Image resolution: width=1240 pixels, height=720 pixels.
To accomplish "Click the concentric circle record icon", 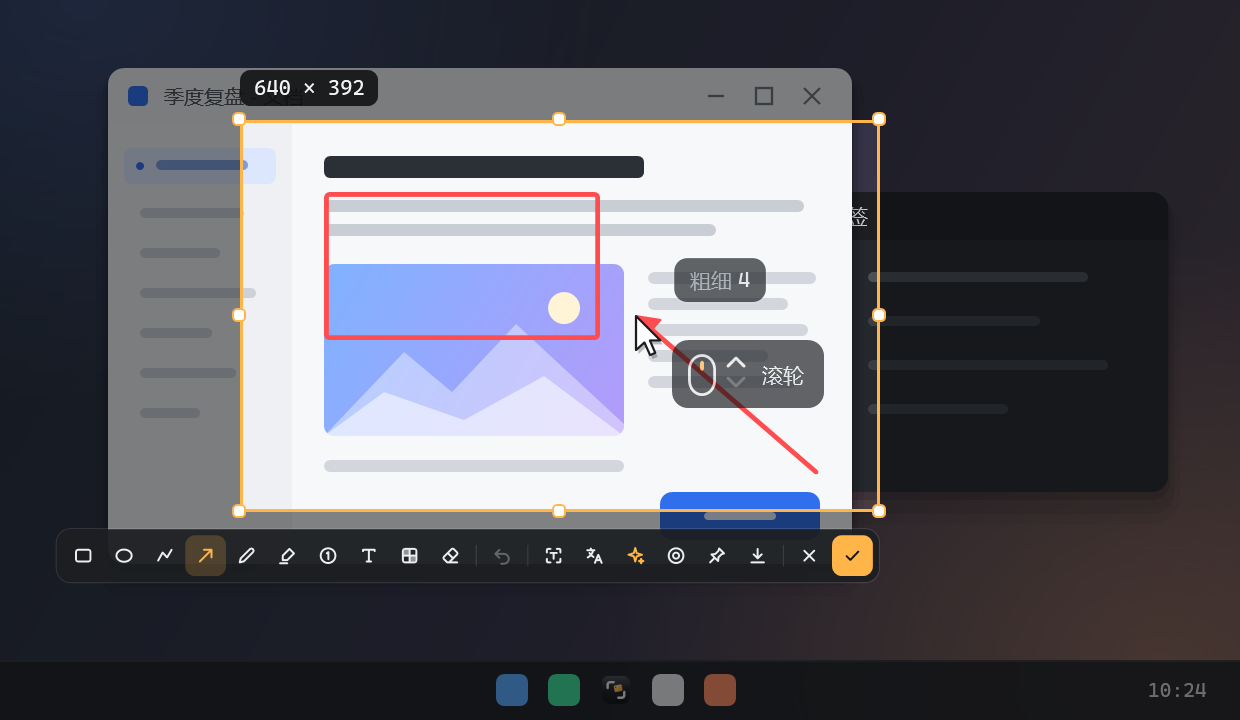I will point(676,556).
